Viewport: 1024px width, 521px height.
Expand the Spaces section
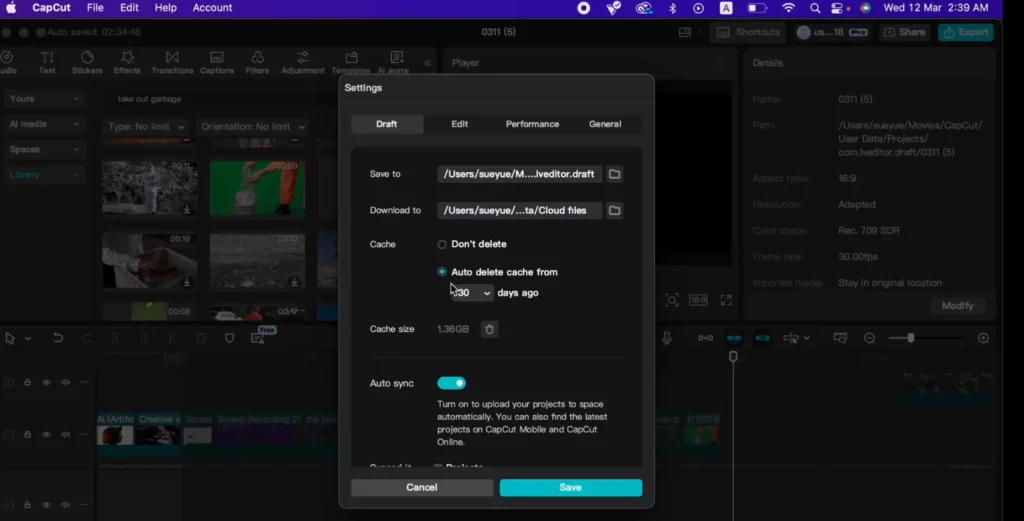pyautogui.click(x=44, y=150)
